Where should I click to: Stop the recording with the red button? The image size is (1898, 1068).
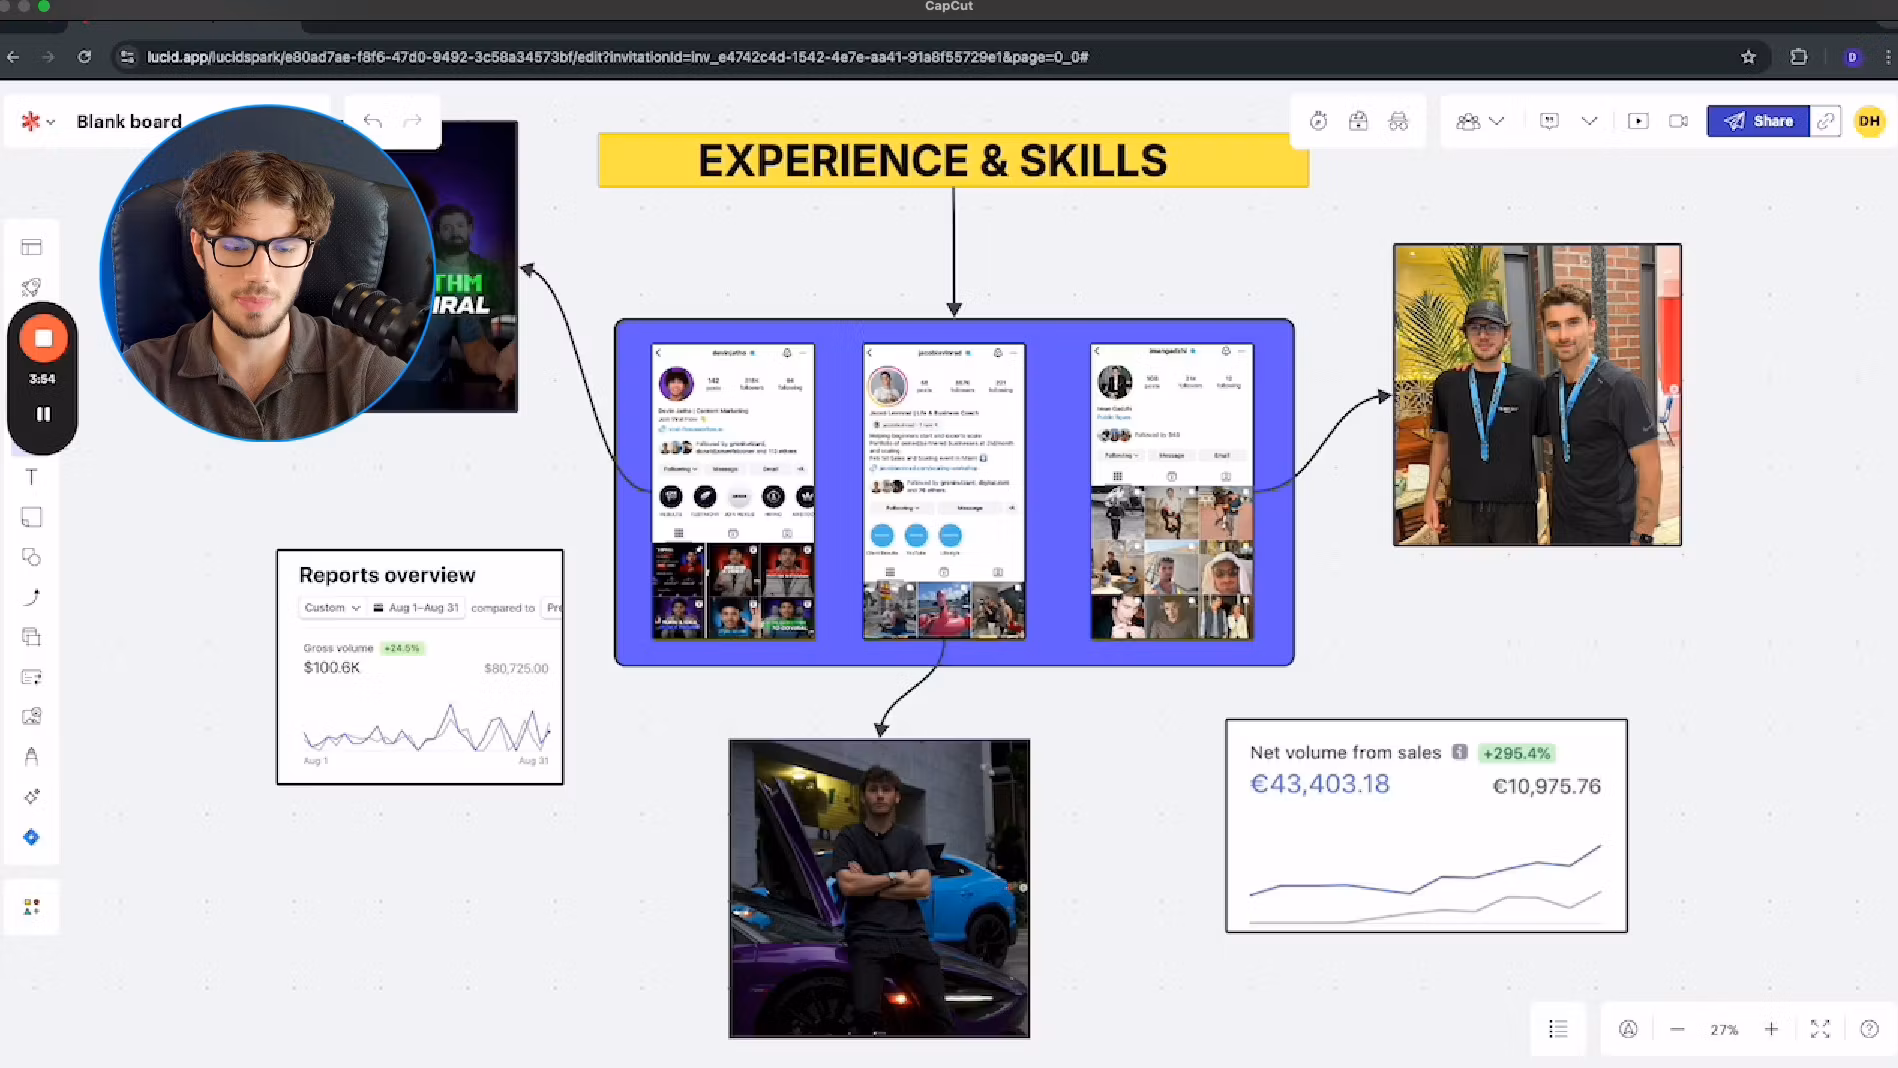click(x=43, y=339)
